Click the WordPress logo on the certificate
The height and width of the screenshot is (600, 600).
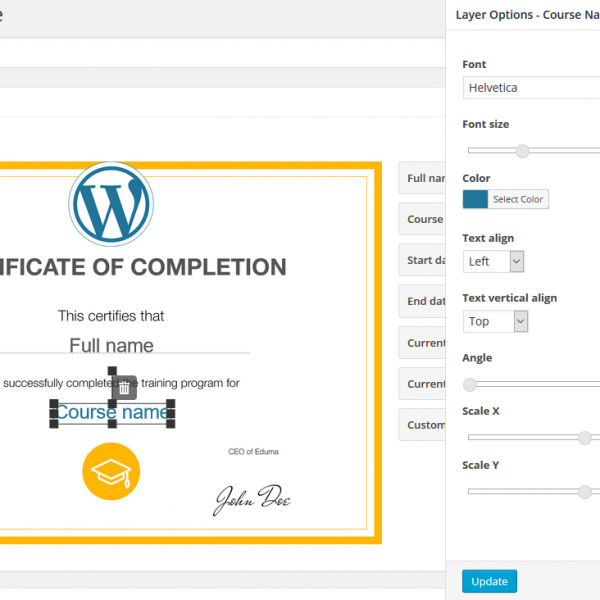(111, 204)
